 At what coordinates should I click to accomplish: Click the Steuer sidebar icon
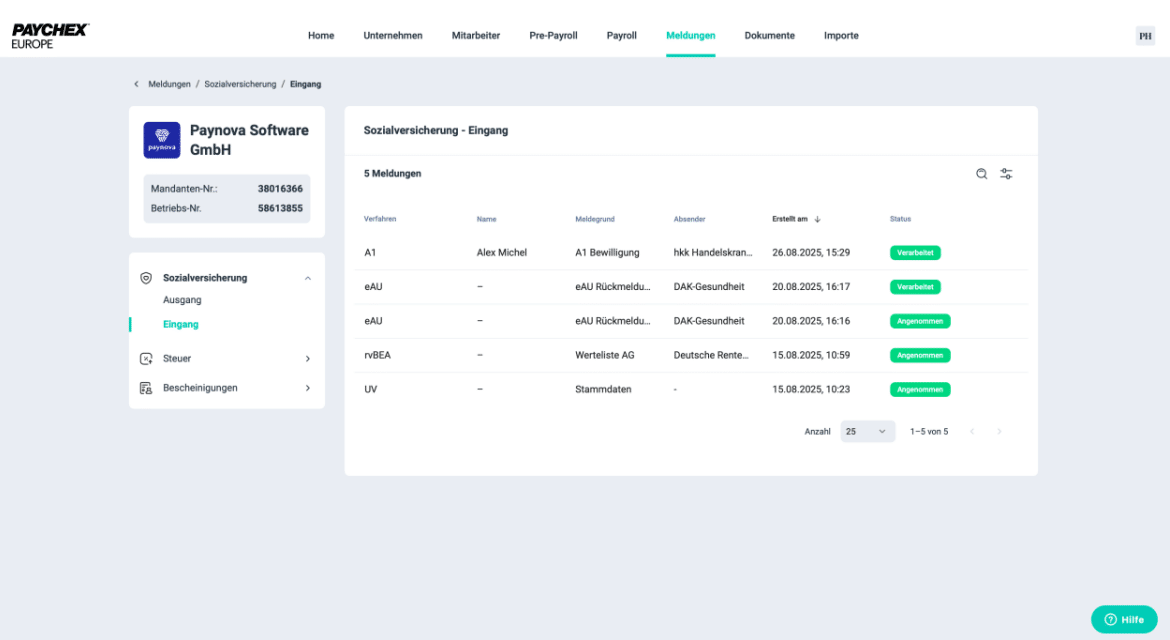click(x=146, y=359)
